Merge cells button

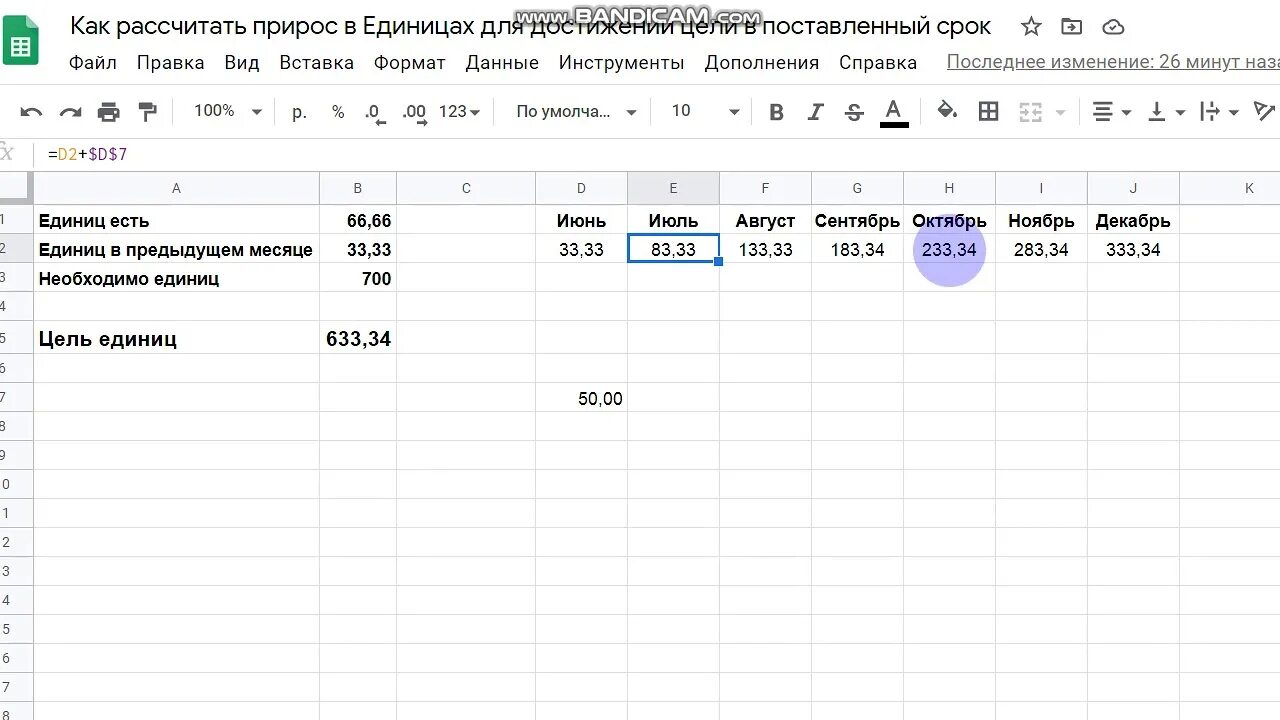pyautogui.click(x=1030, y=112)
